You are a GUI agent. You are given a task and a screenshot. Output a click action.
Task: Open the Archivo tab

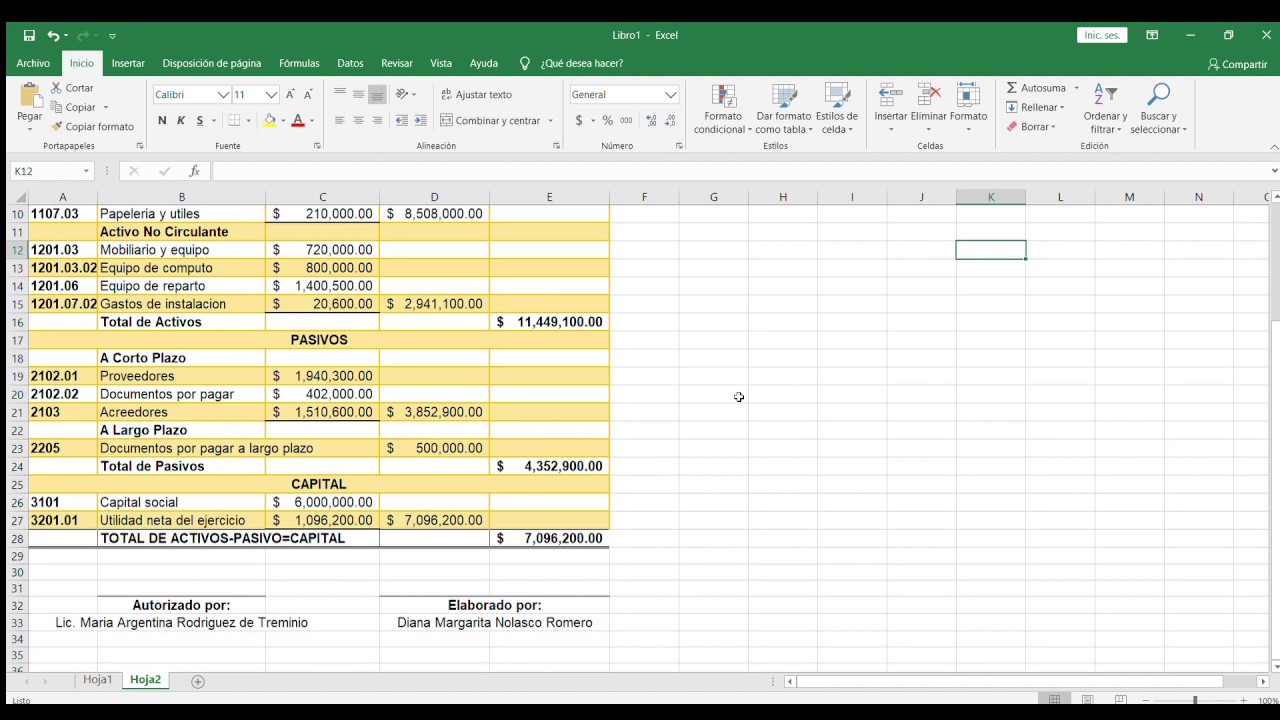coord(33,63)
